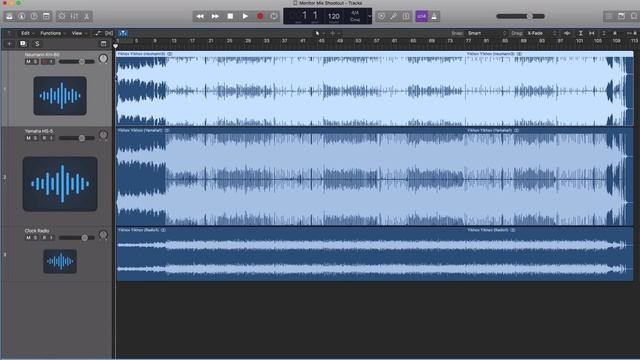Solo the Clock Radio track
This screenshot has width=640, height=360.
tap(36, 238)
